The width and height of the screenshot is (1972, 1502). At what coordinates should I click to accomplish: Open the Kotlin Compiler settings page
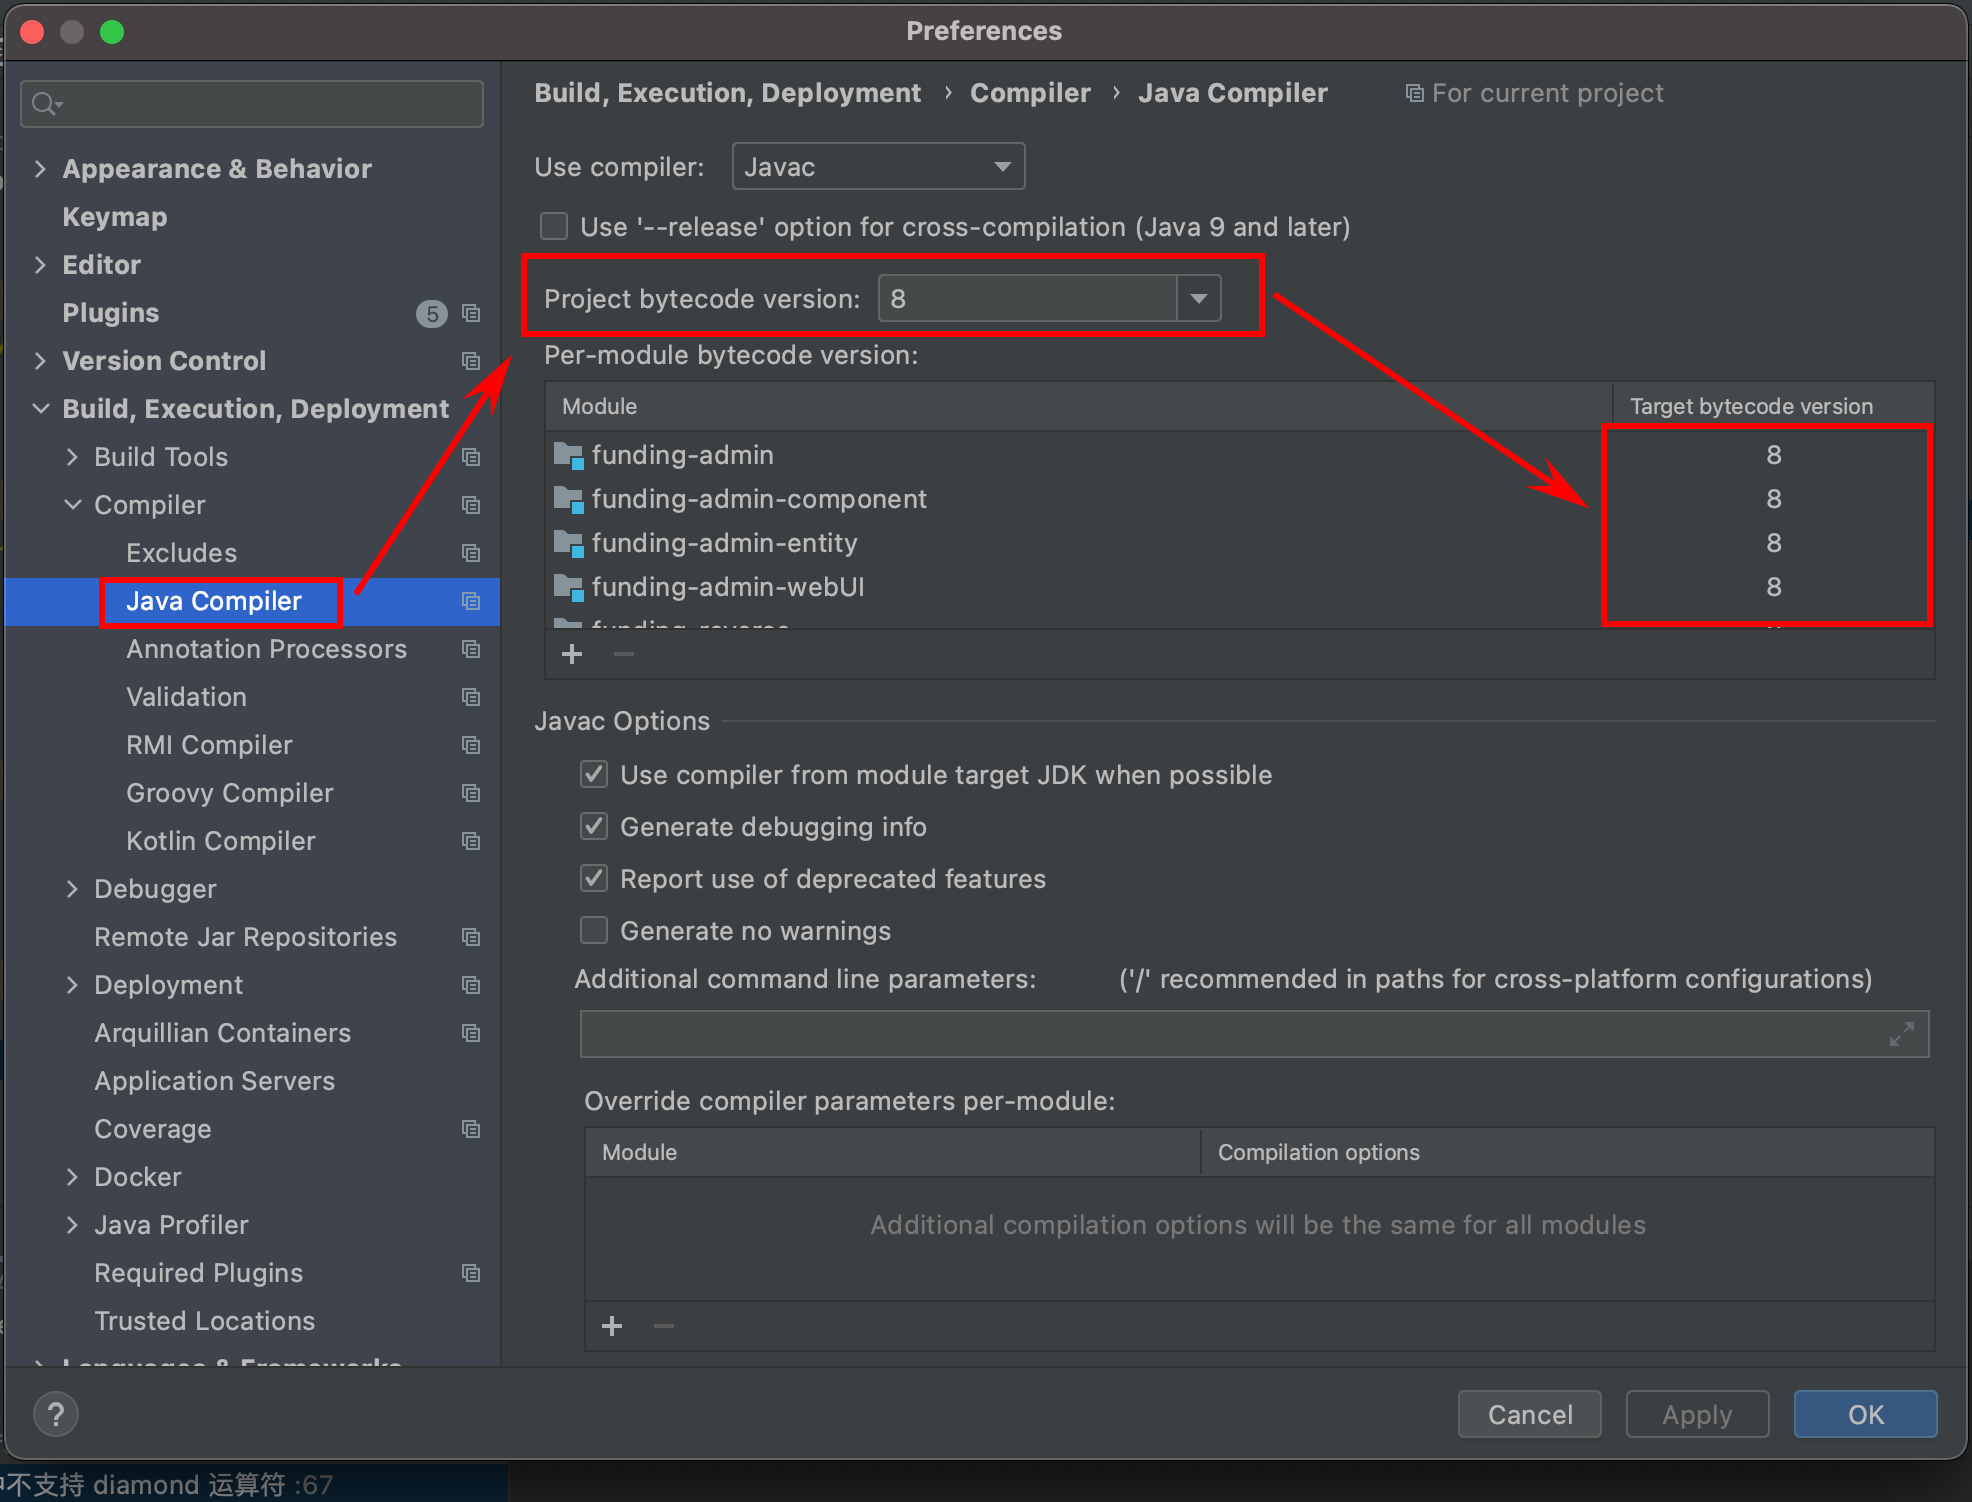pyautogui.click(x=220, y=841)
